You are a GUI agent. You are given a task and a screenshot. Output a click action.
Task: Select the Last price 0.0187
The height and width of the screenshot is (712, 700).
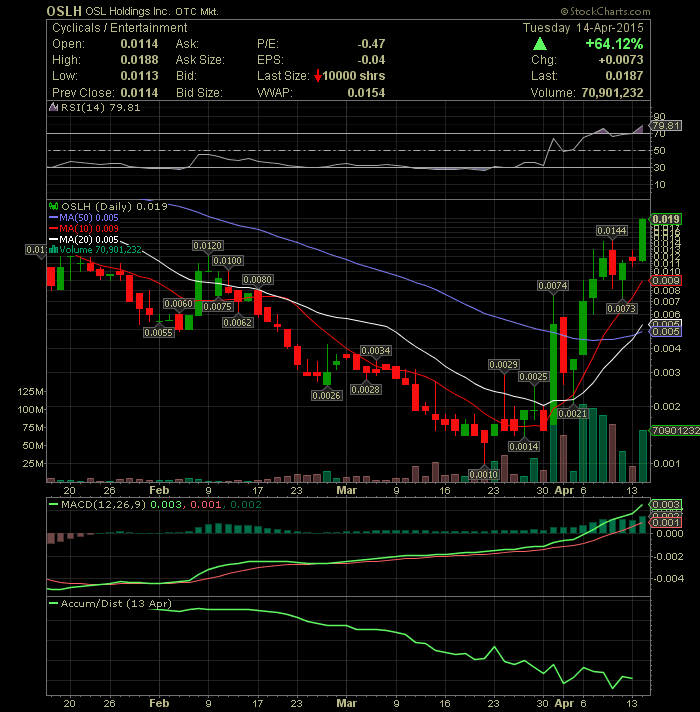tap(624, 76)
